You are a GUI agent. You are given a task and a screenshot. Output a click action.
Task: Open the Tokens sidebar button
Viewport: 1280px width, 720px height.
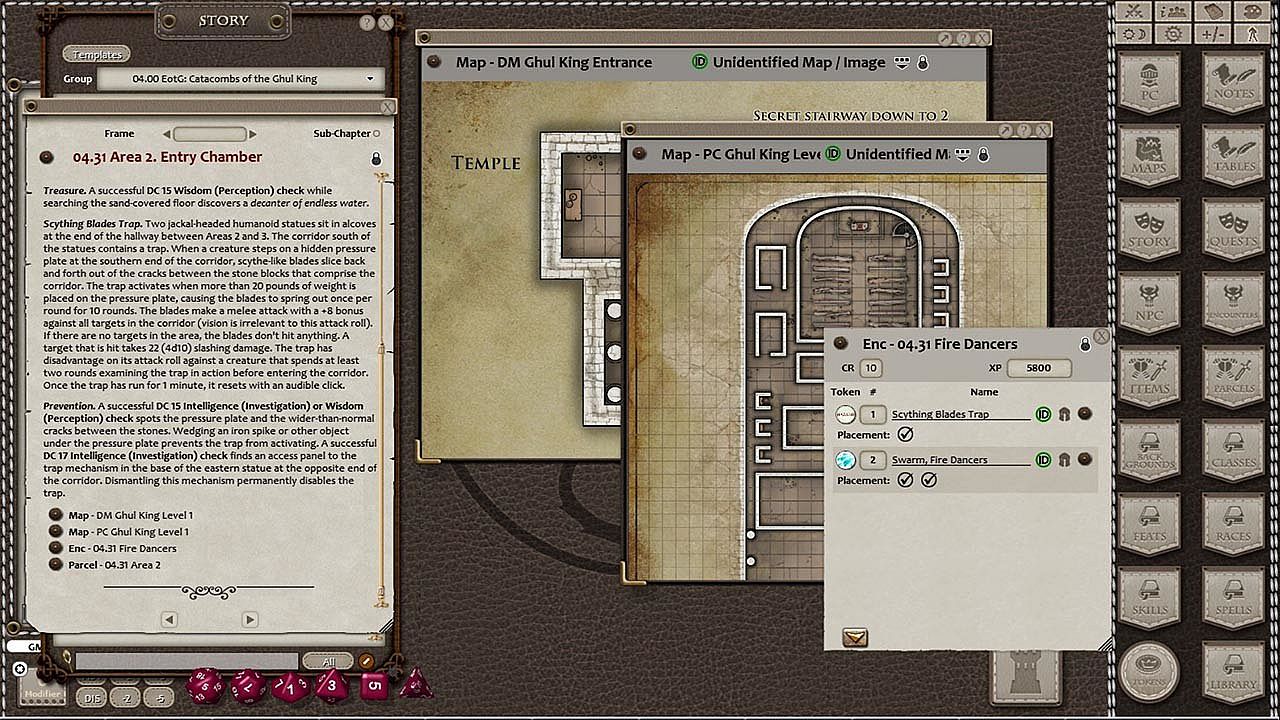point(1150,672)
